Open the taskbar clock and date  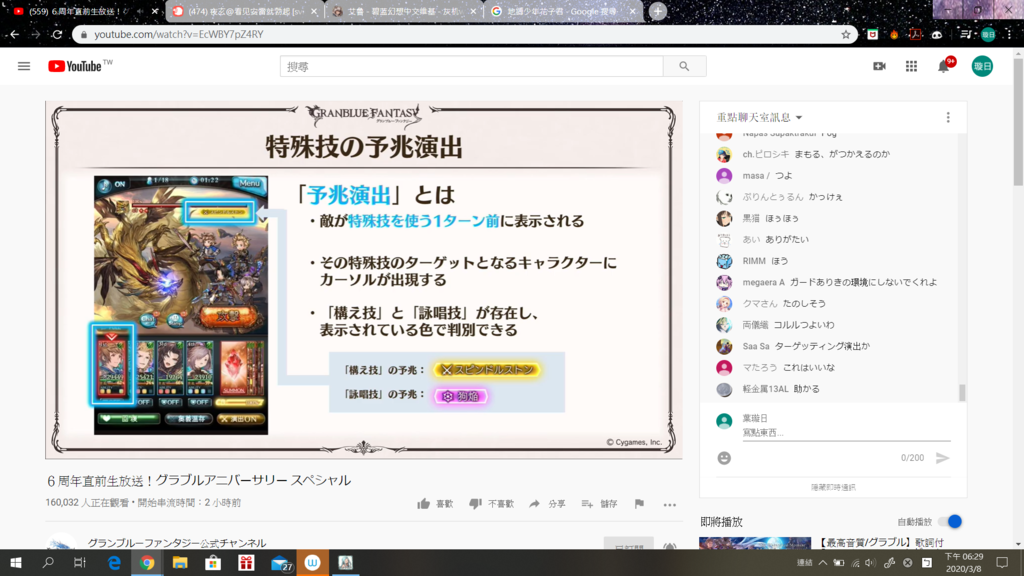coord(964,562)
